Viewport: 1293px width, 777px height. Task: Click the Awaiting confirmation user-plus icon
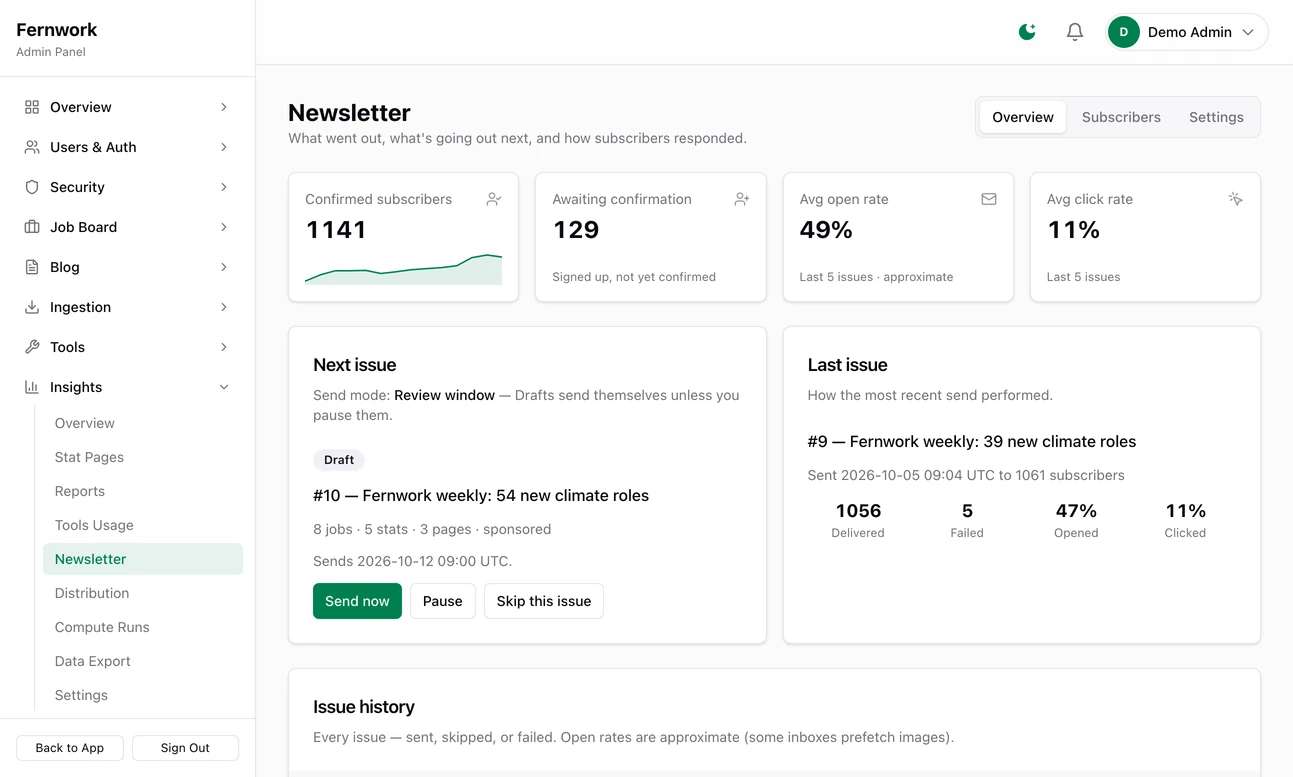click(741, 199)
